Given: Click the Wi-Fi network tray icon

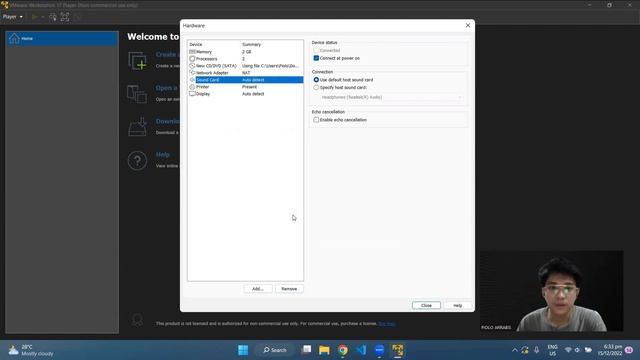Looking at the screenshot, I should point(568,350).
